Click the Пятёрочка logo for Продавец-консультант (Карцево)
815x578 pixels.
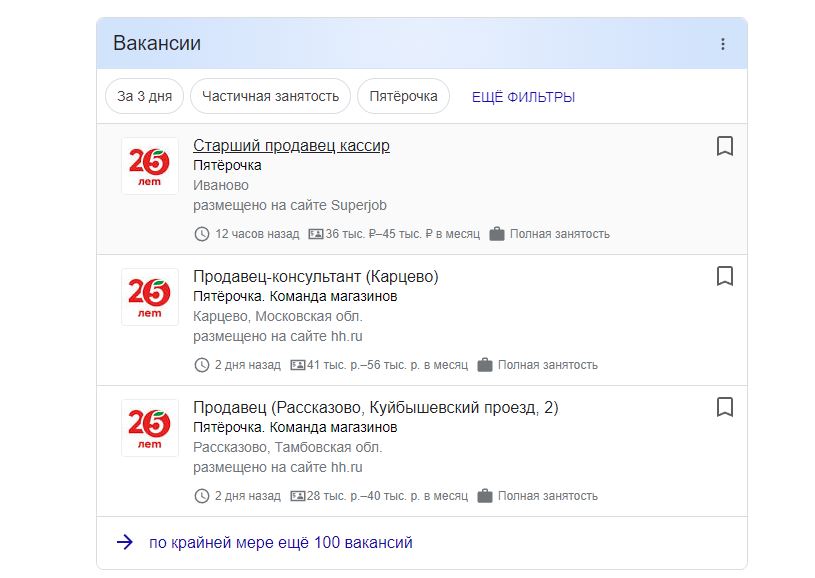(x=150, y=297)
